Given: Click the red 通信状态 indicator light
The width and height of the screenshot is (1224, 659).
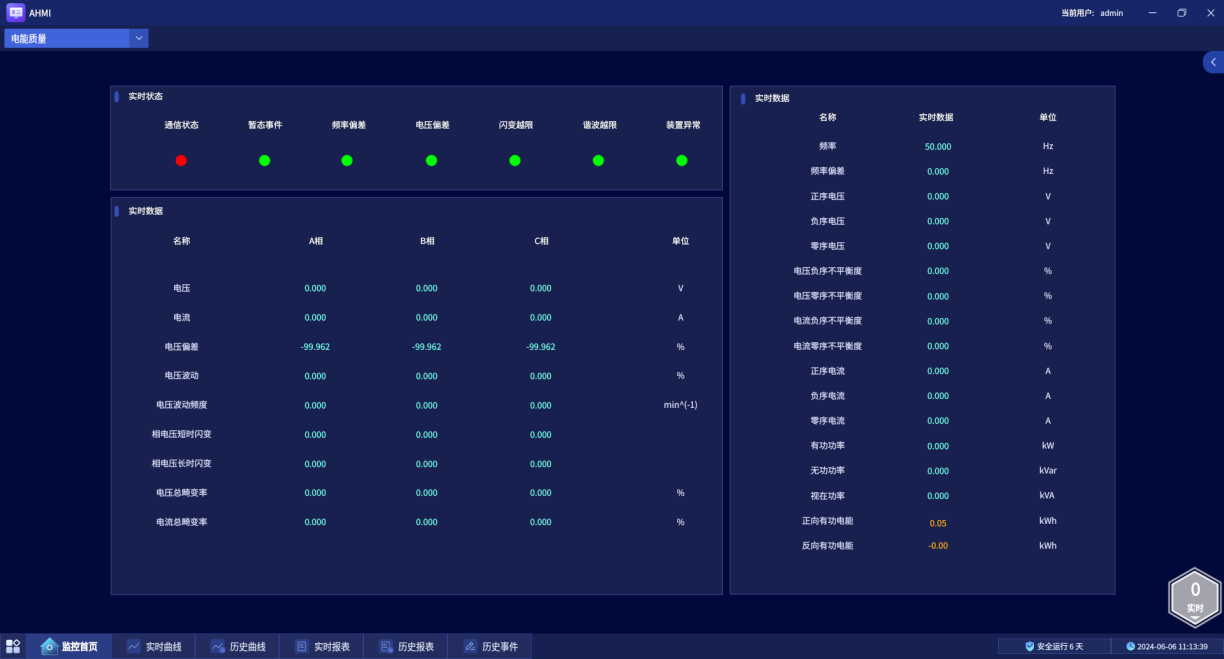Looking at the screenshot, I should click(x=181, y=160).
